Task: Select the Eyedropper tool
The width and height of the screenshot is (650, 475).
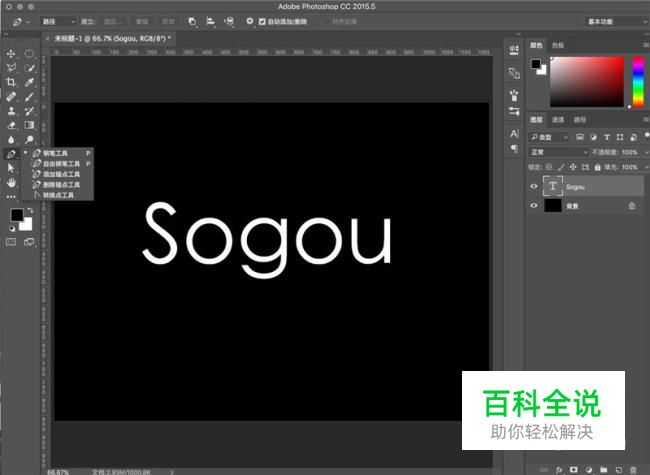Action: click(29, 82)
